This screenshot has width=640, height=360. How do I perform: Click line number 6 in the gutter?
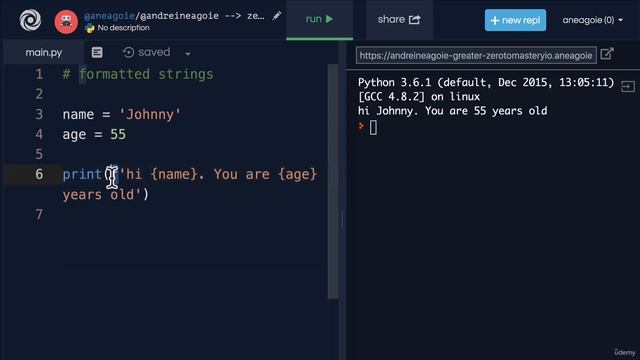coord(39,174)
